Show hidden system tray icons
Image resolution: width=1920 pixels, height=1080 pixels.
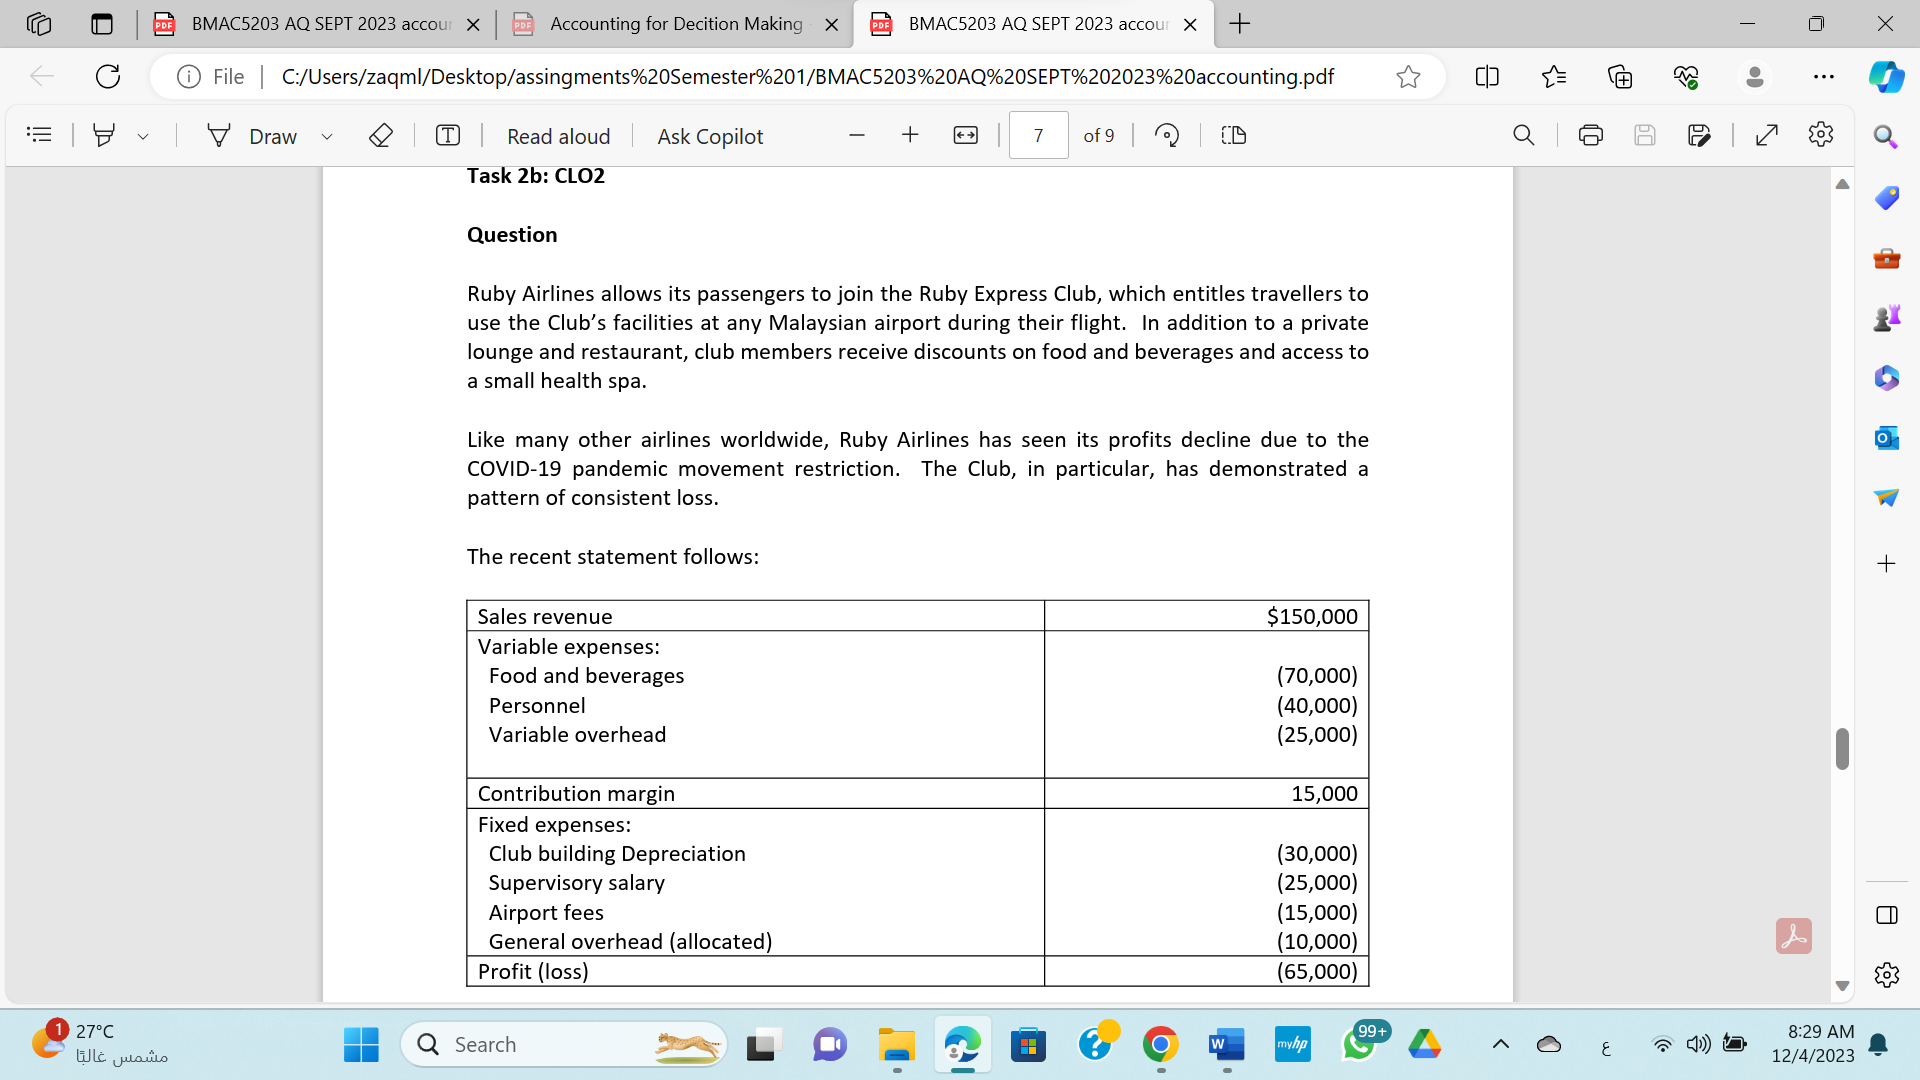point(1500,1044)
